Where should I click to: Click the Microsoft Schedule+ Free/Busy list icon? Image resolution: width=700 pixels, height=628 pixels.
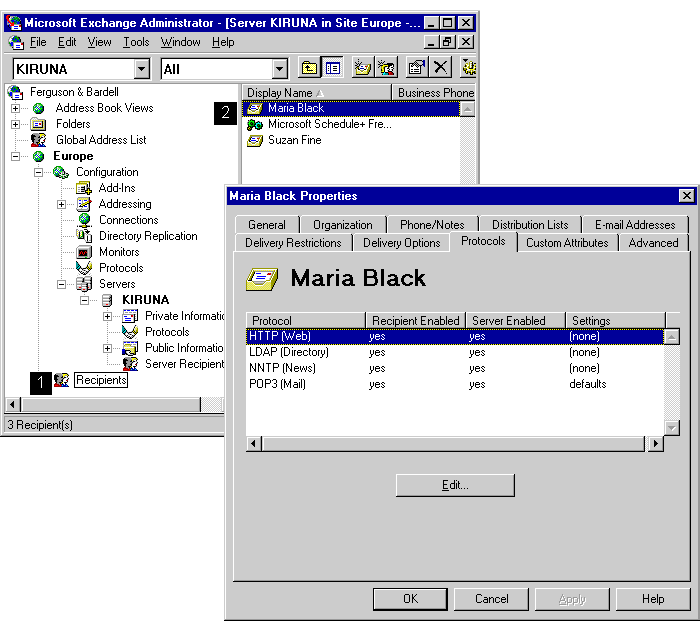[255, 125]
